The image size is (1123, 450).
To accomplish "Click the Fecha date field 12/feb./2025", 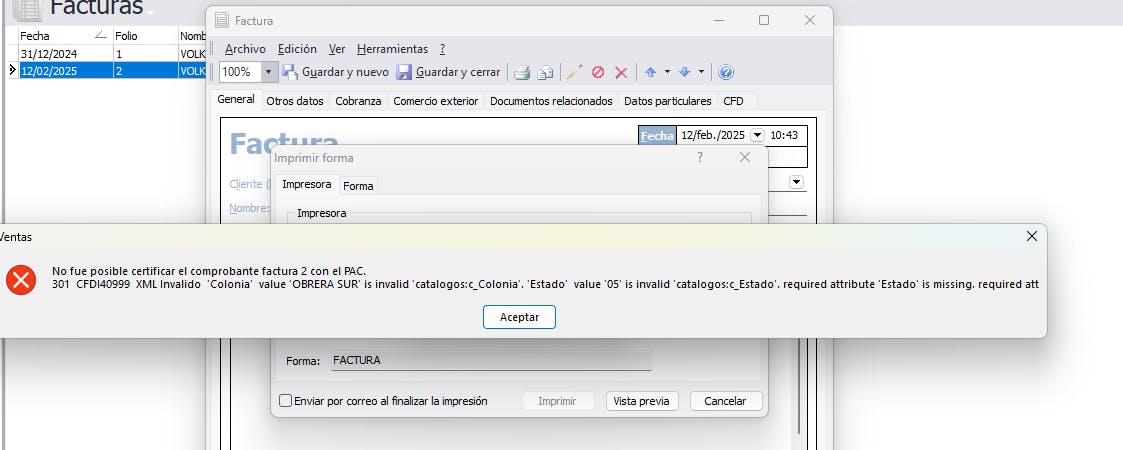I will [x=713, y=135].
